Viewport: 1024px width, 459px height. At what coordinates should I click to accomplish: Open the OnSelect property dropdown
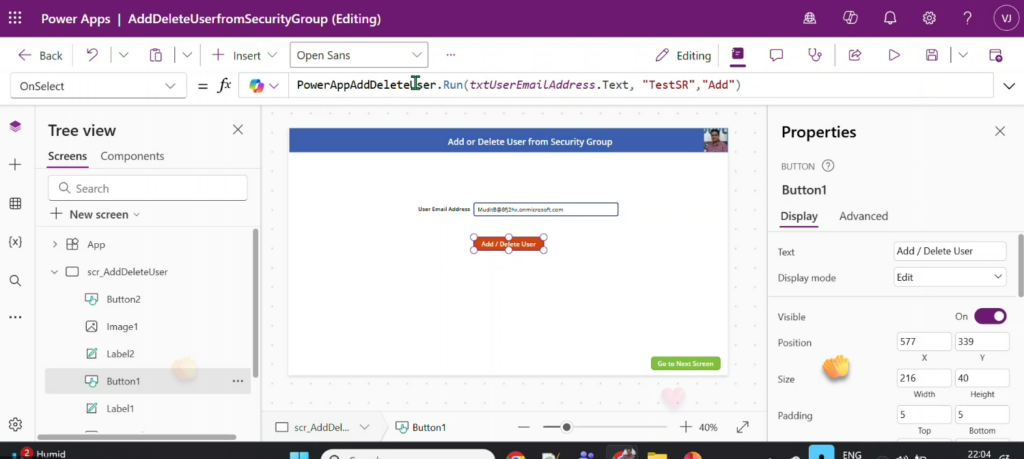point(97,86)
